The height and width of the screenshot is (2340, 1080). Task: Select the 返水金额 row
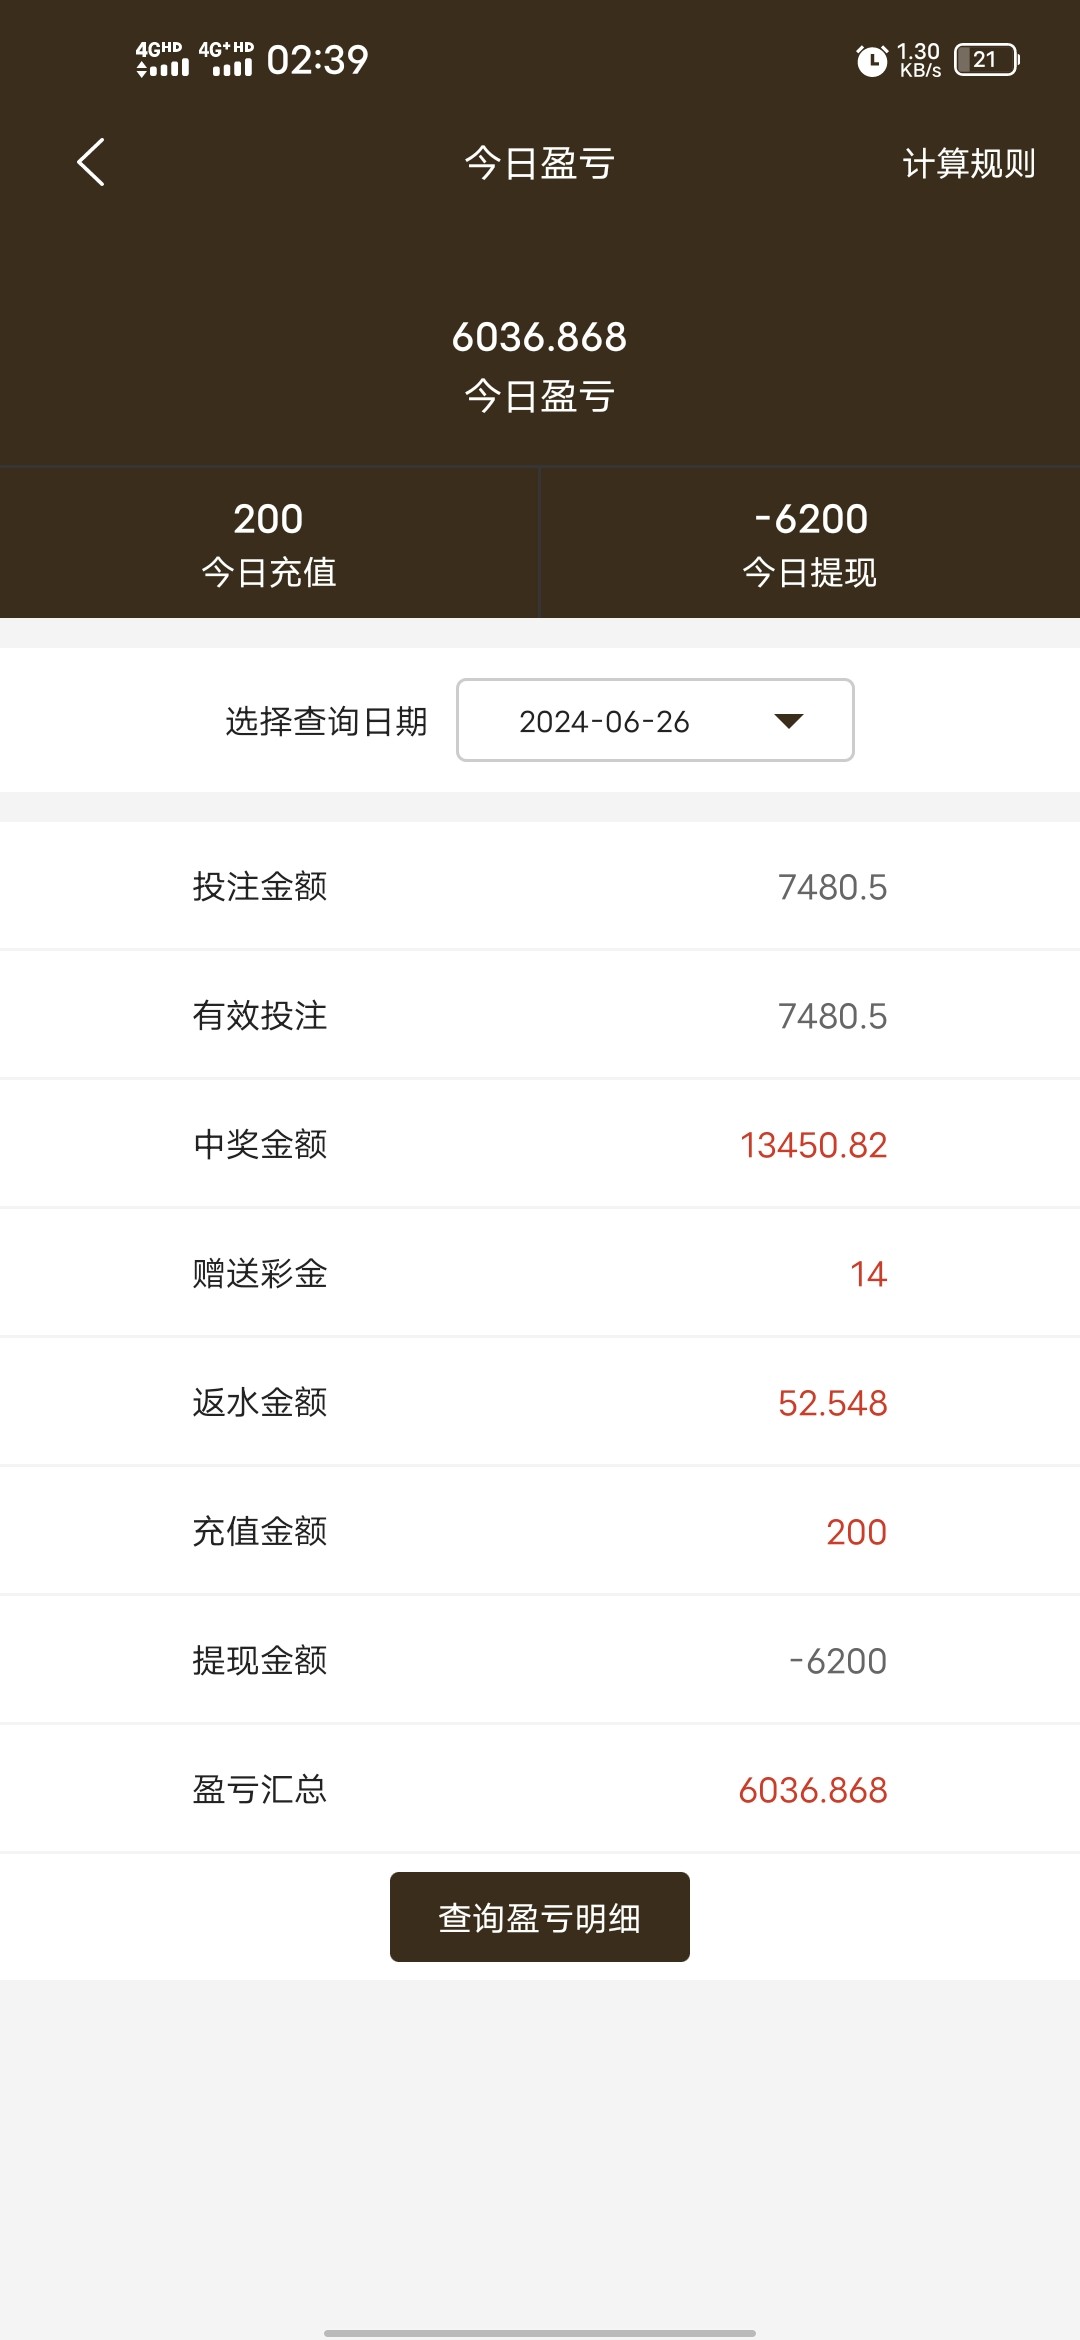tap(540, 1403)
